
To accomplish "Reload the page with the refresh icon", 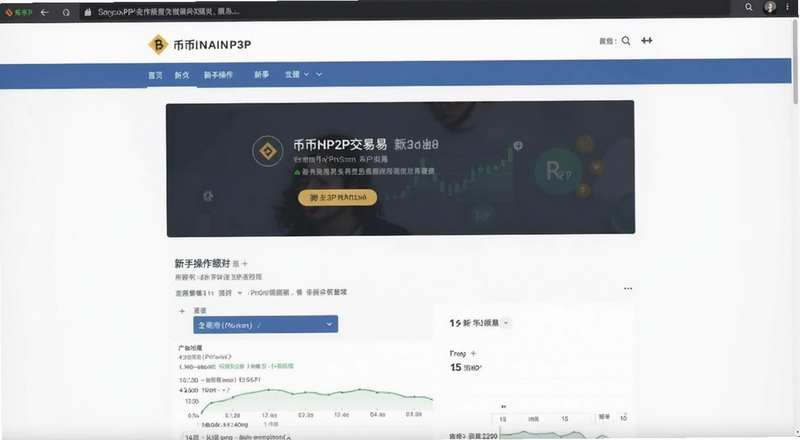I will [66, 12].
